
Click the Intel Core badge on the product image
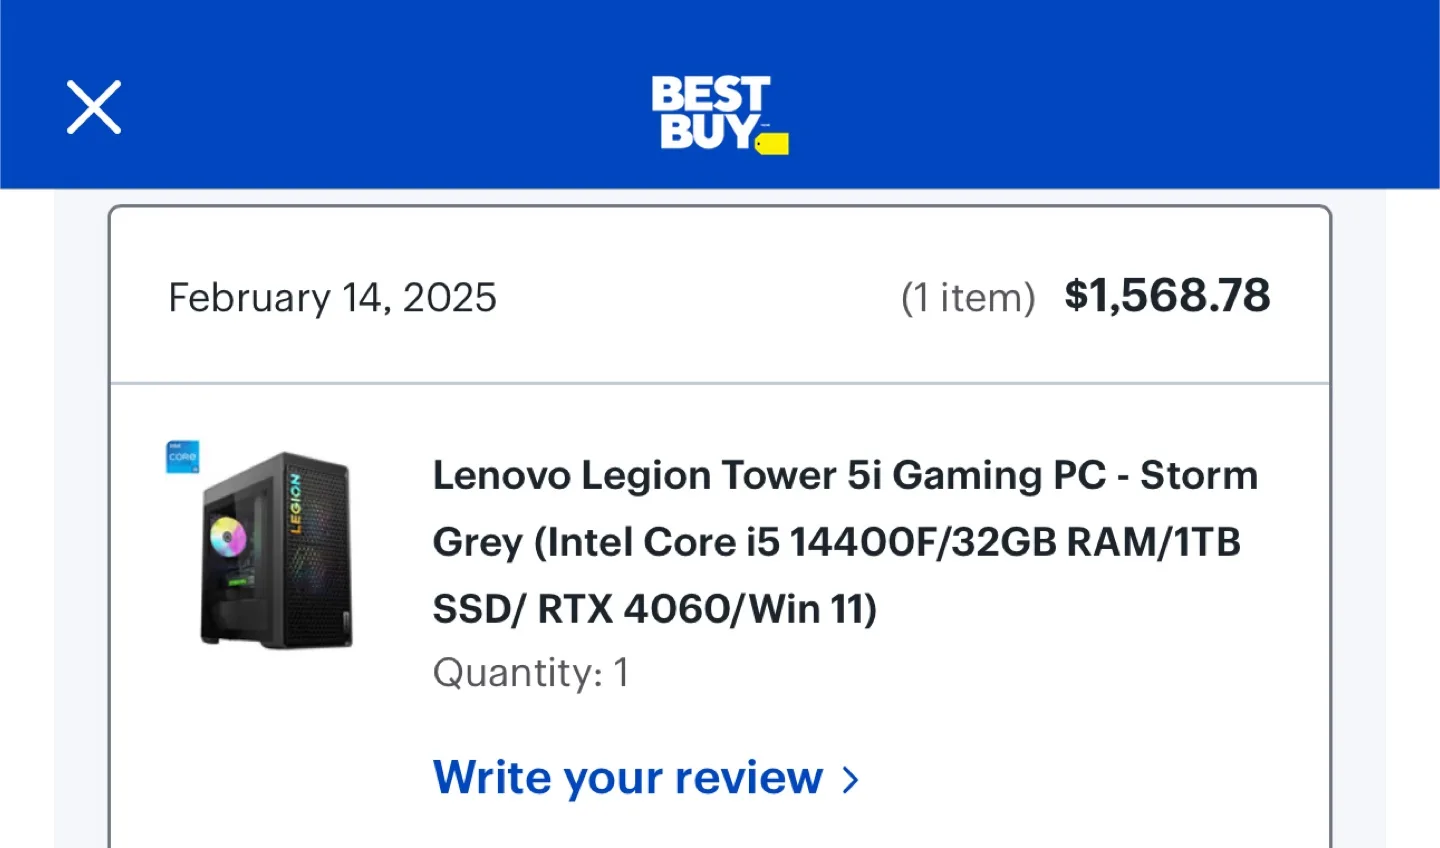point(183,457)
